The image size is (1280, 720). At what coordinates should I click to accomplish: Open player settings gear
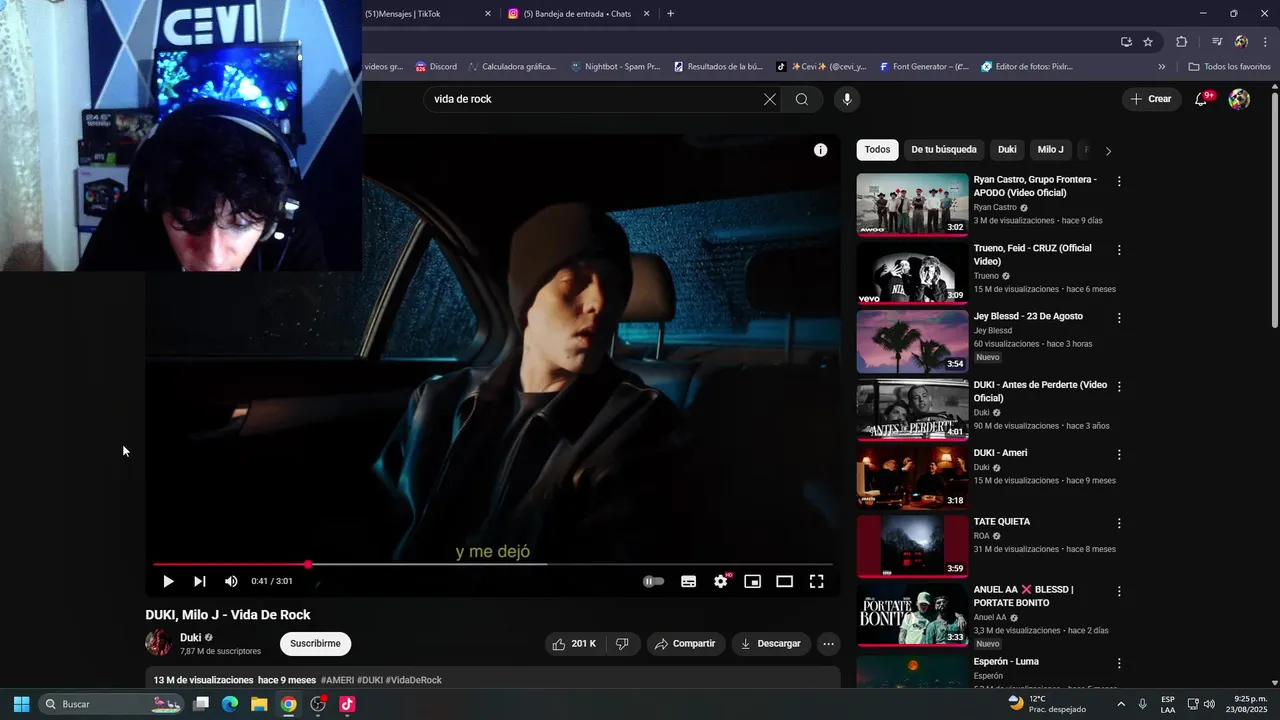(720, 581)
